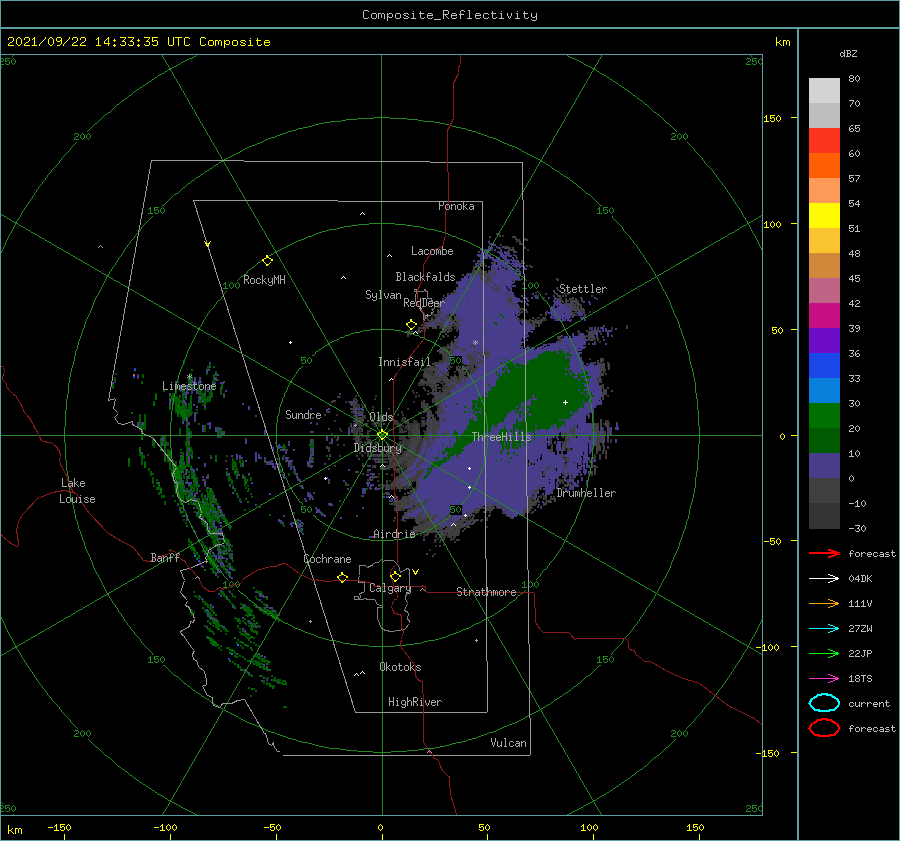Click the dBZ legend heading

(x=848, y=54)
